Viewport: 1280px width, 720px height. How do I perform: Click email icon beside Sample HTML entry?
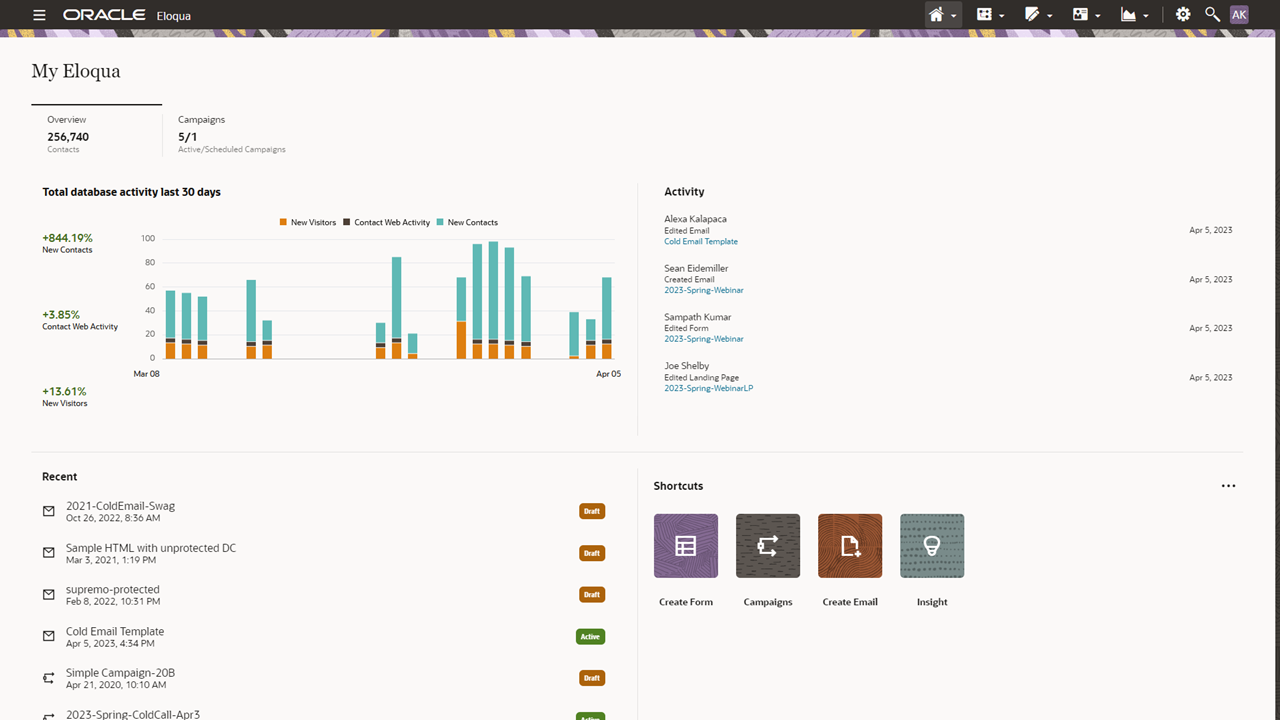point(48,553)
